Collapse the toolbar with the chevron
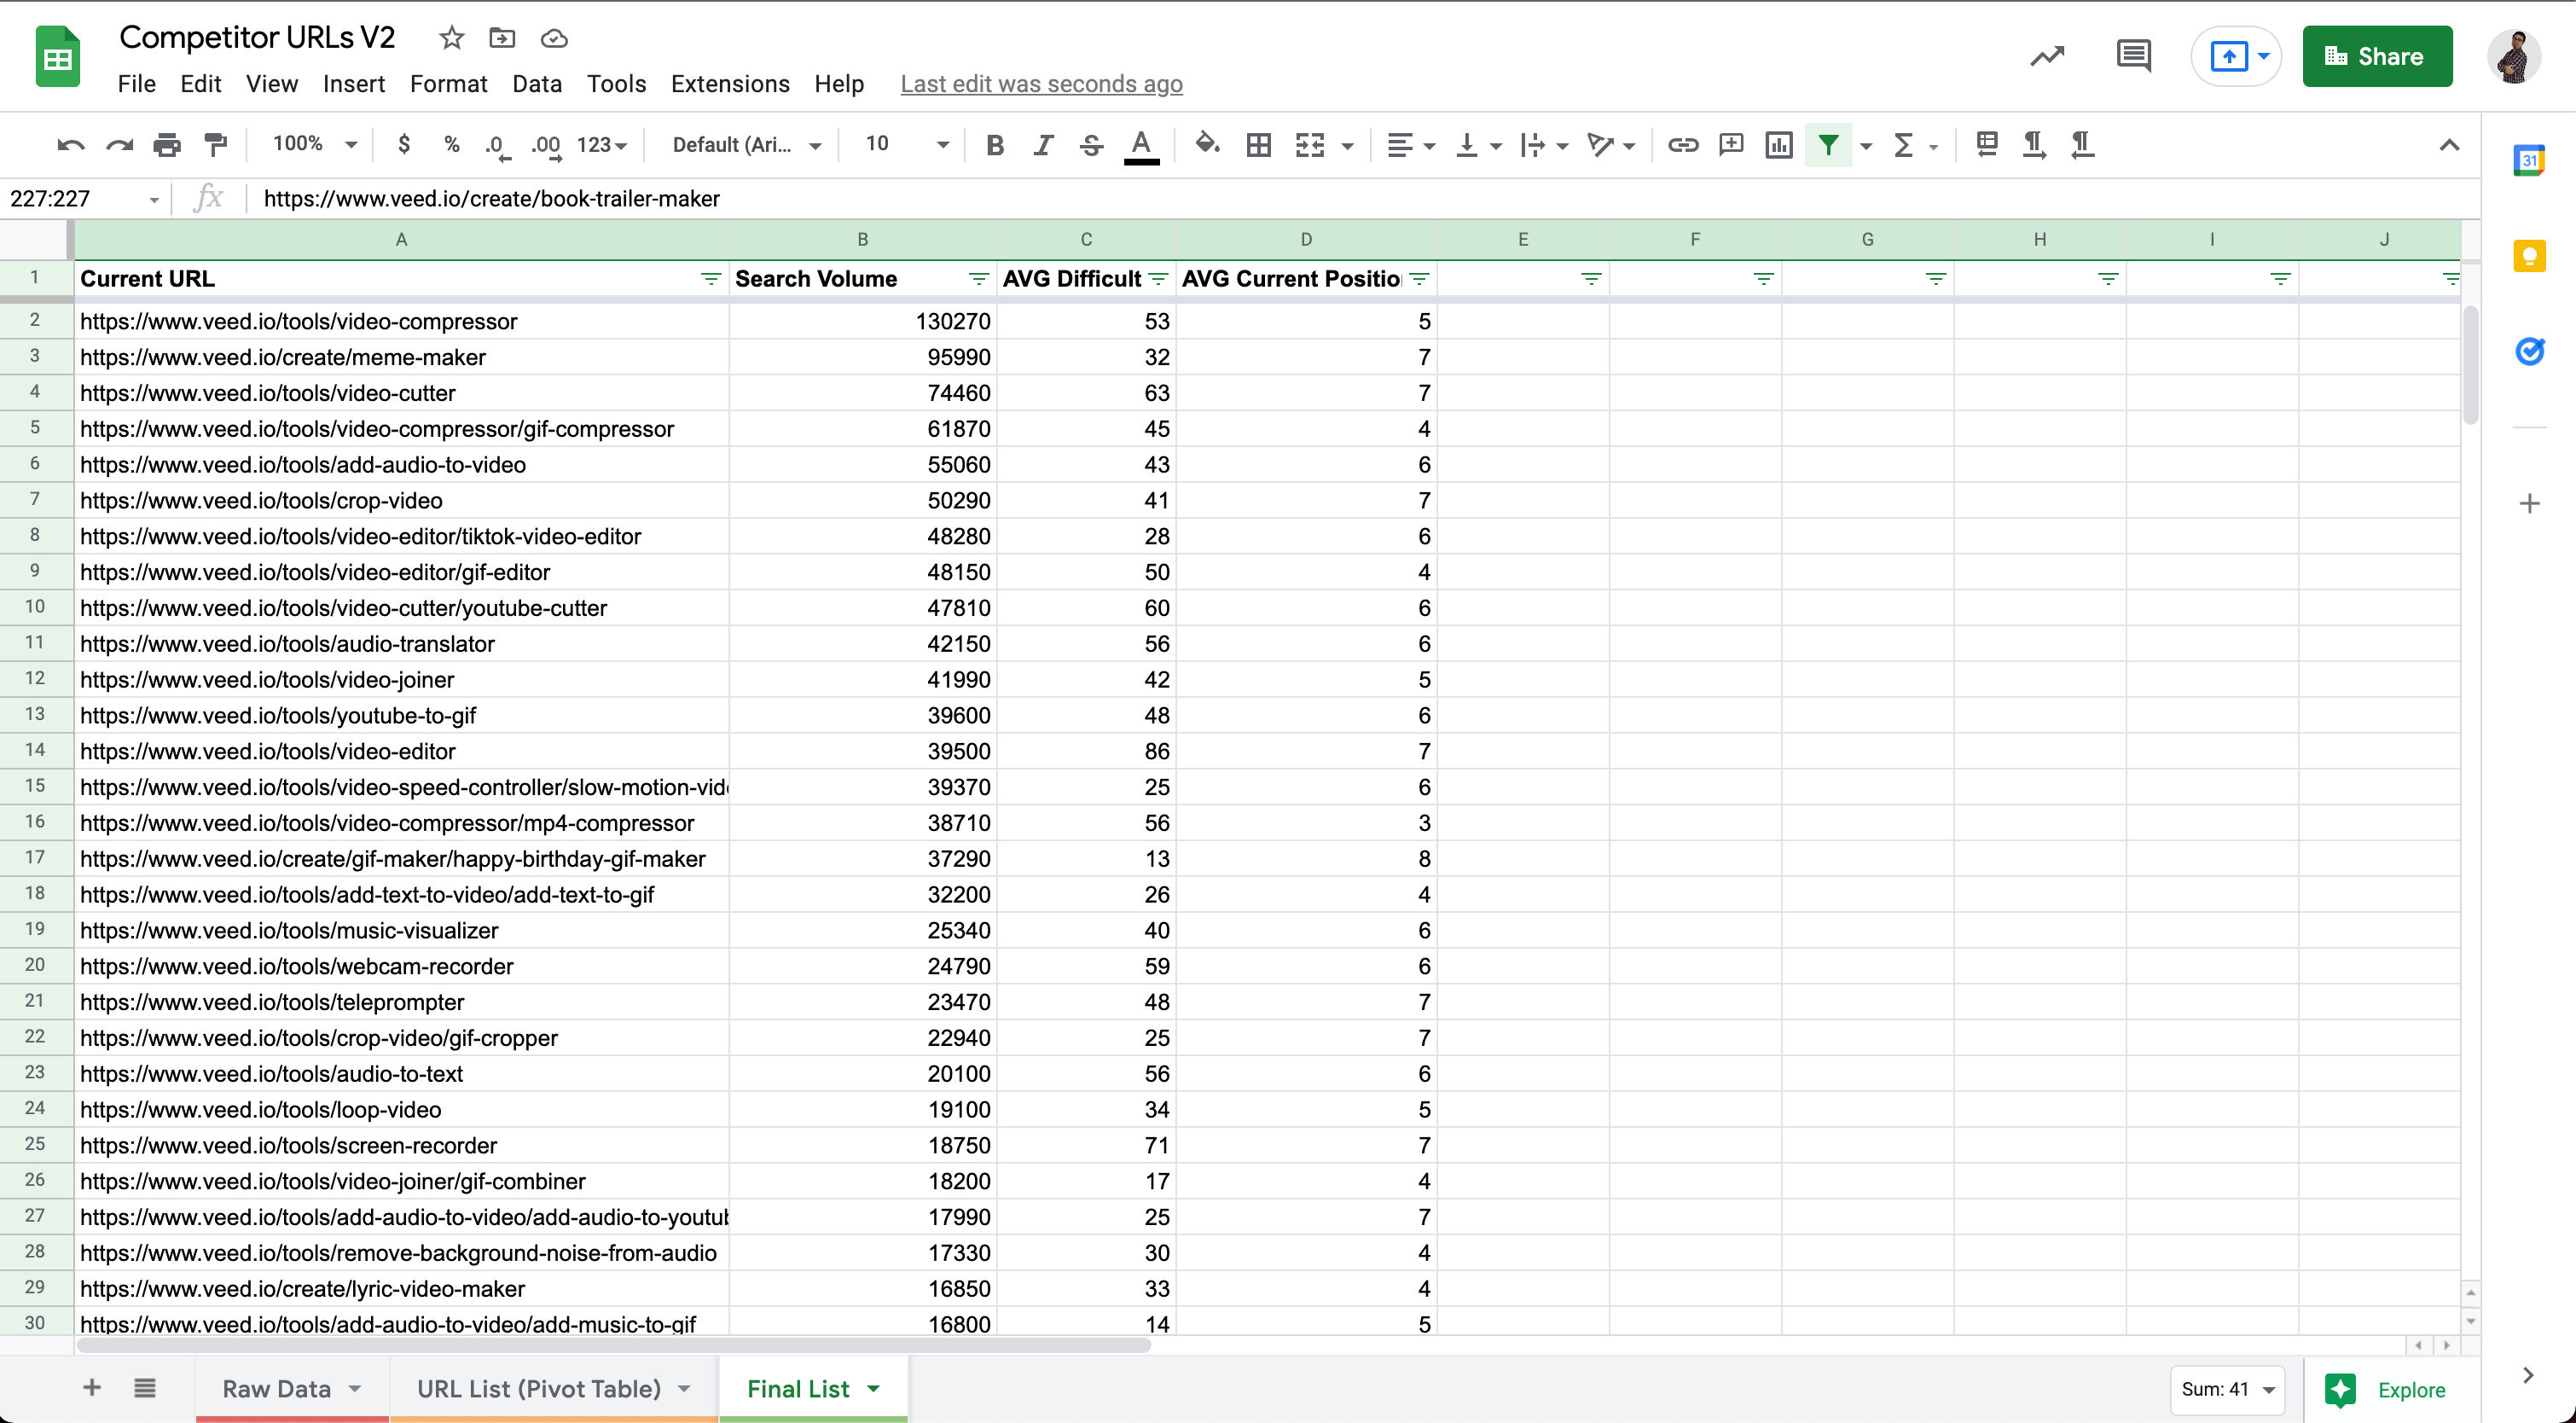Viewport: 2576px width, 1423px height. click(x=2448, y=145)
